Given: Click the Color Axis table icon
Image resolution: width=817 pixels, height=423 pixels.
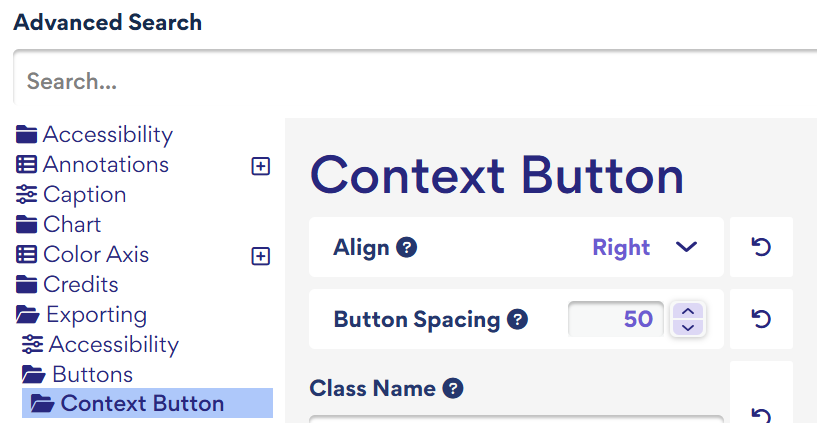Looking at the screenshot, I should click(27, 255).
